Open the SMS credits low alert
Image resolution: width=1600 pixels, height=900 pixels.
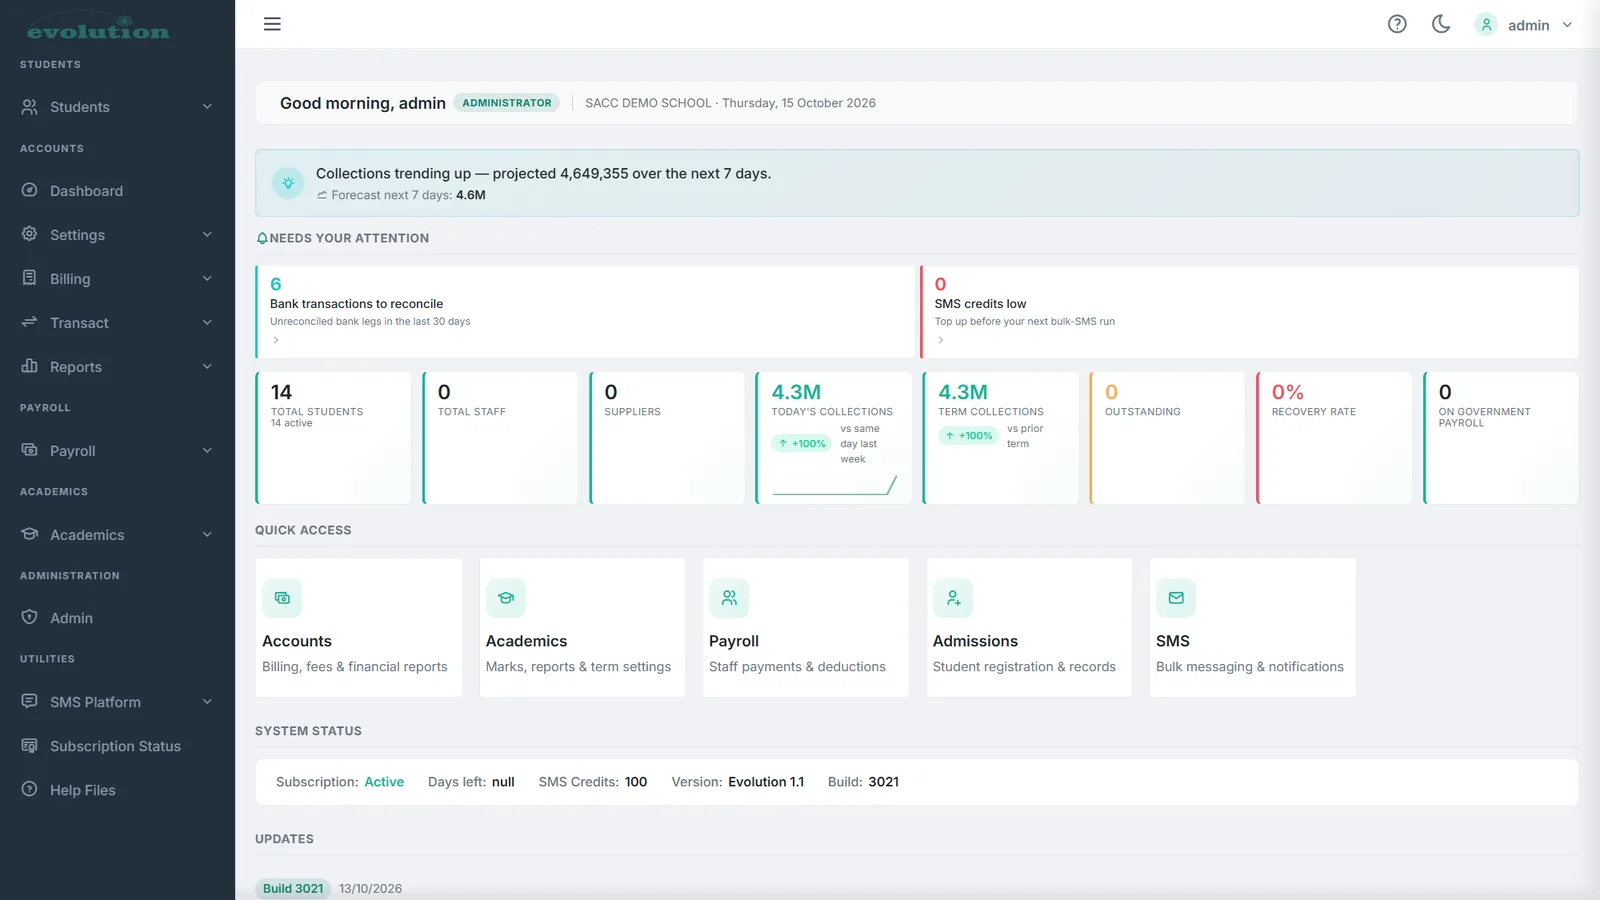tap(1249, 312)
